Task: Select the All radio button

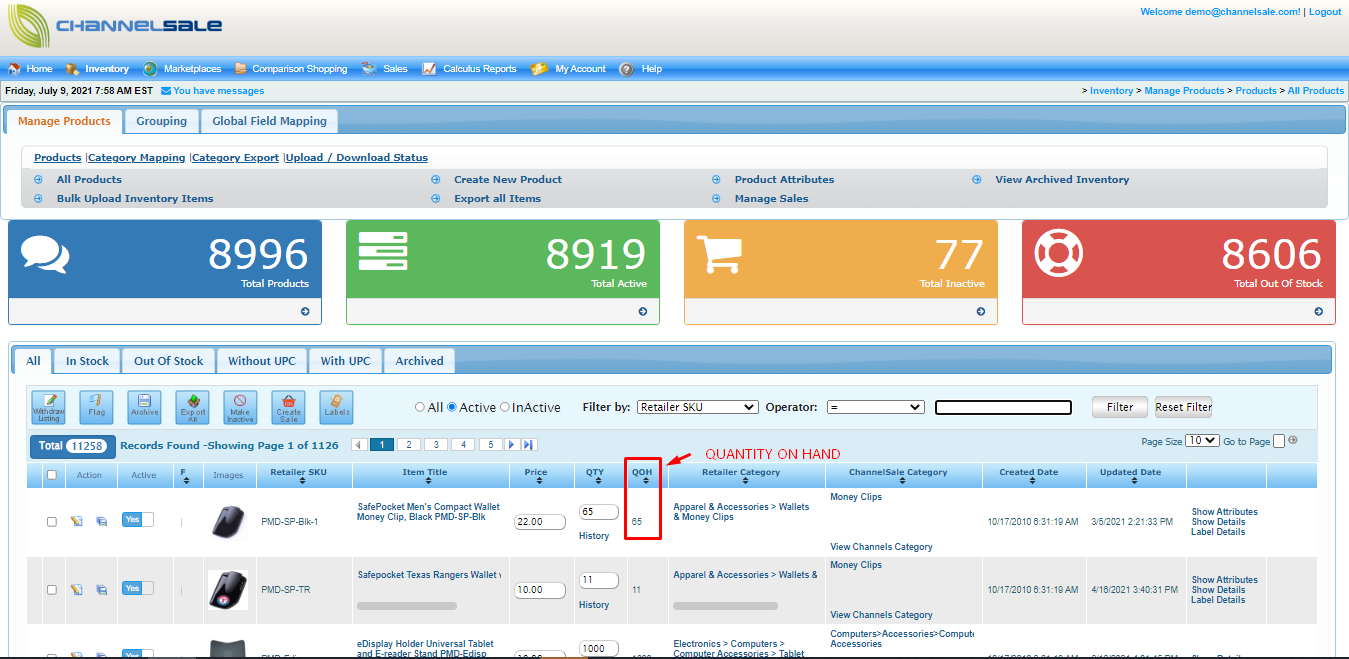Action: (420, 407)
